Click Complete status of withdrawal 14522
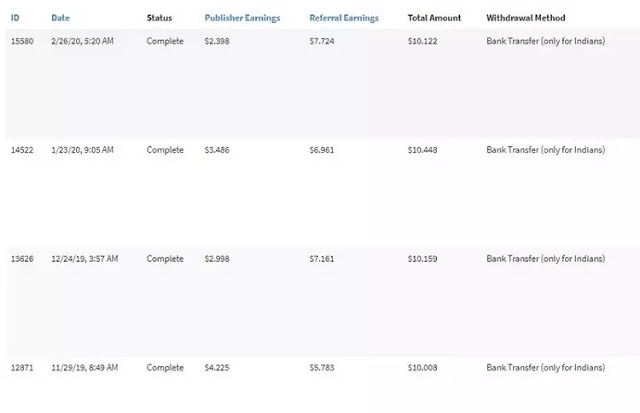This screenshot has width=640, height=413. pos(165,150)
